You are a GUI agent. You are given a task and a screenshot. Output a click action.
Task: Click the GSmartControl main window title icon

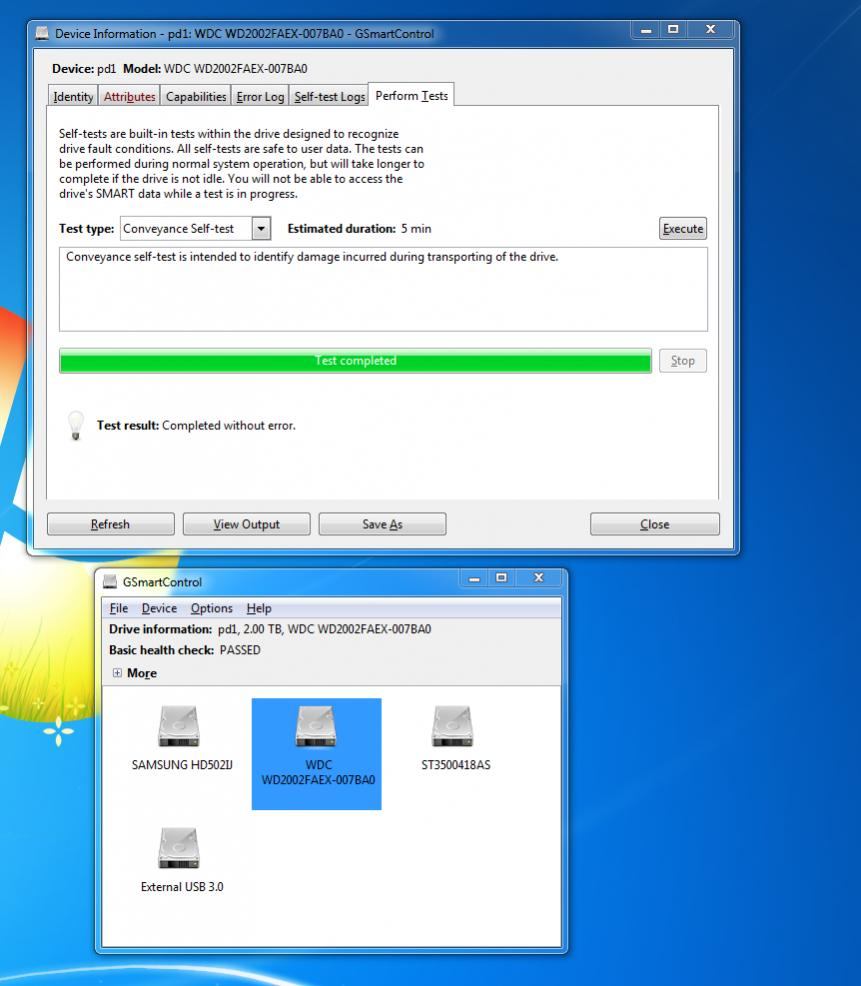tap(110, 582)
